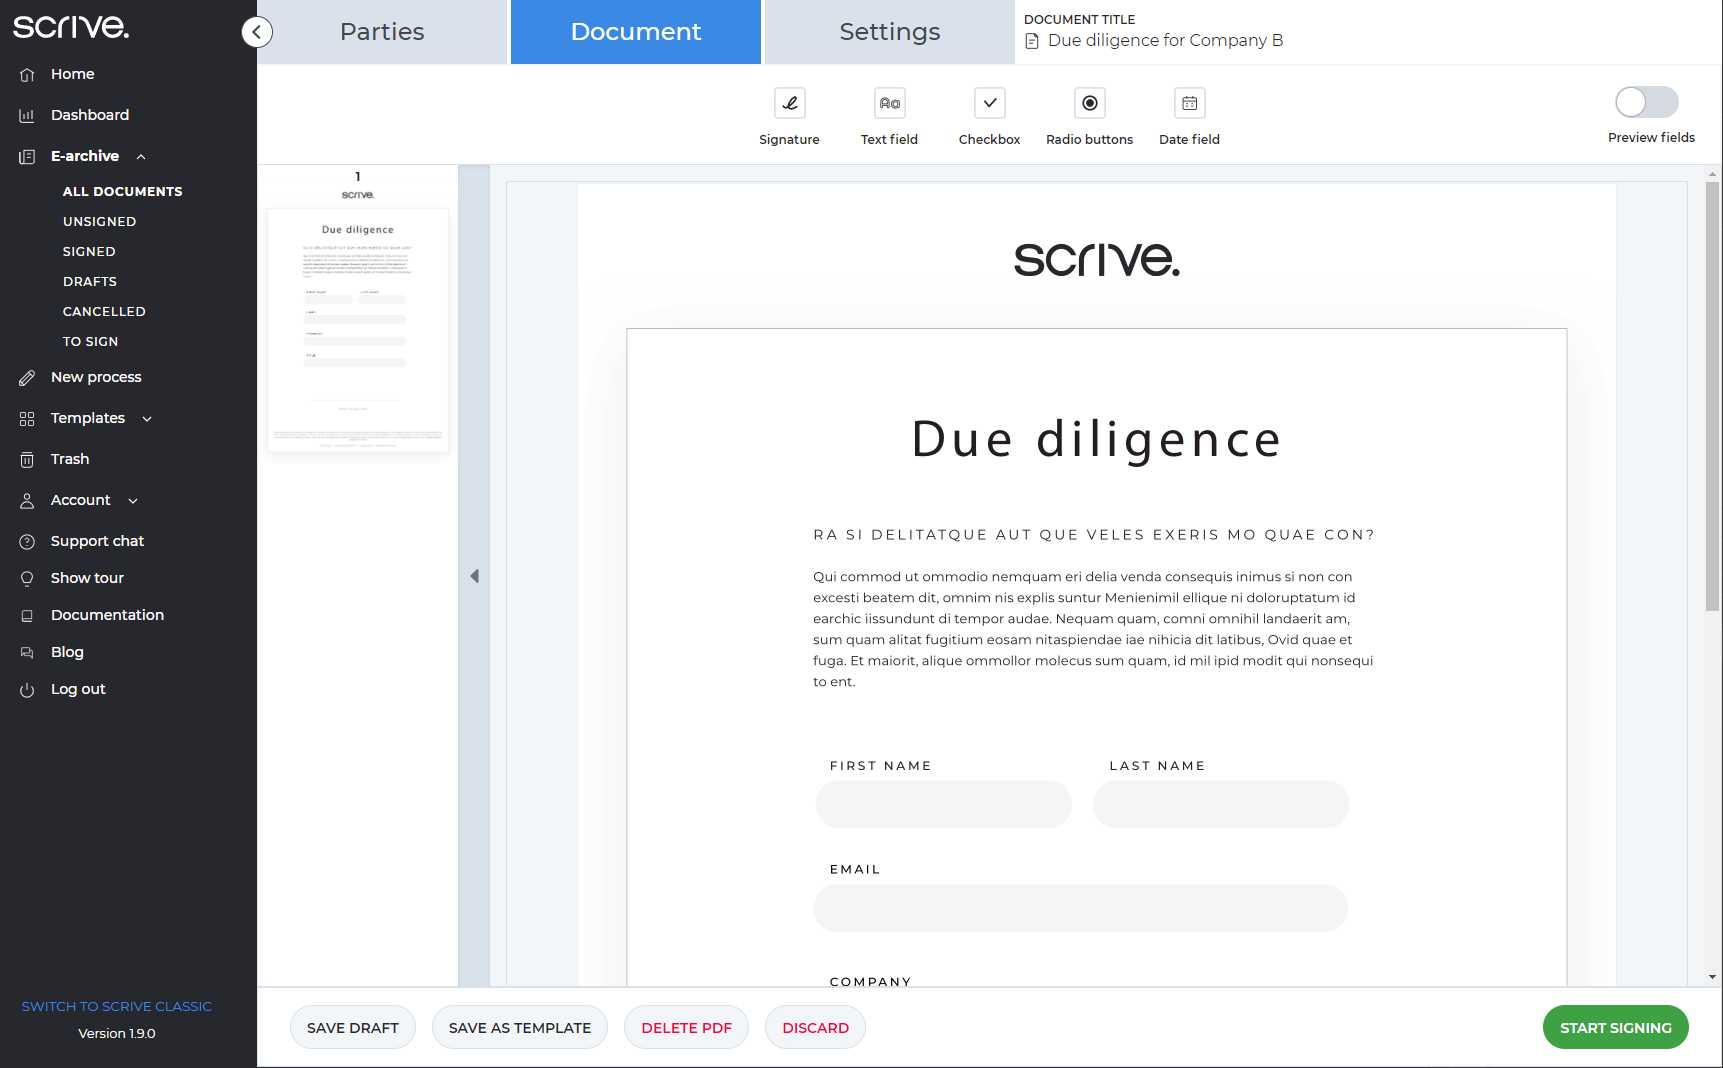The width and height of the screenshot is (1723, 1068).
Task: Click Start Signing button
Action: click(x=1616, y=1027)
